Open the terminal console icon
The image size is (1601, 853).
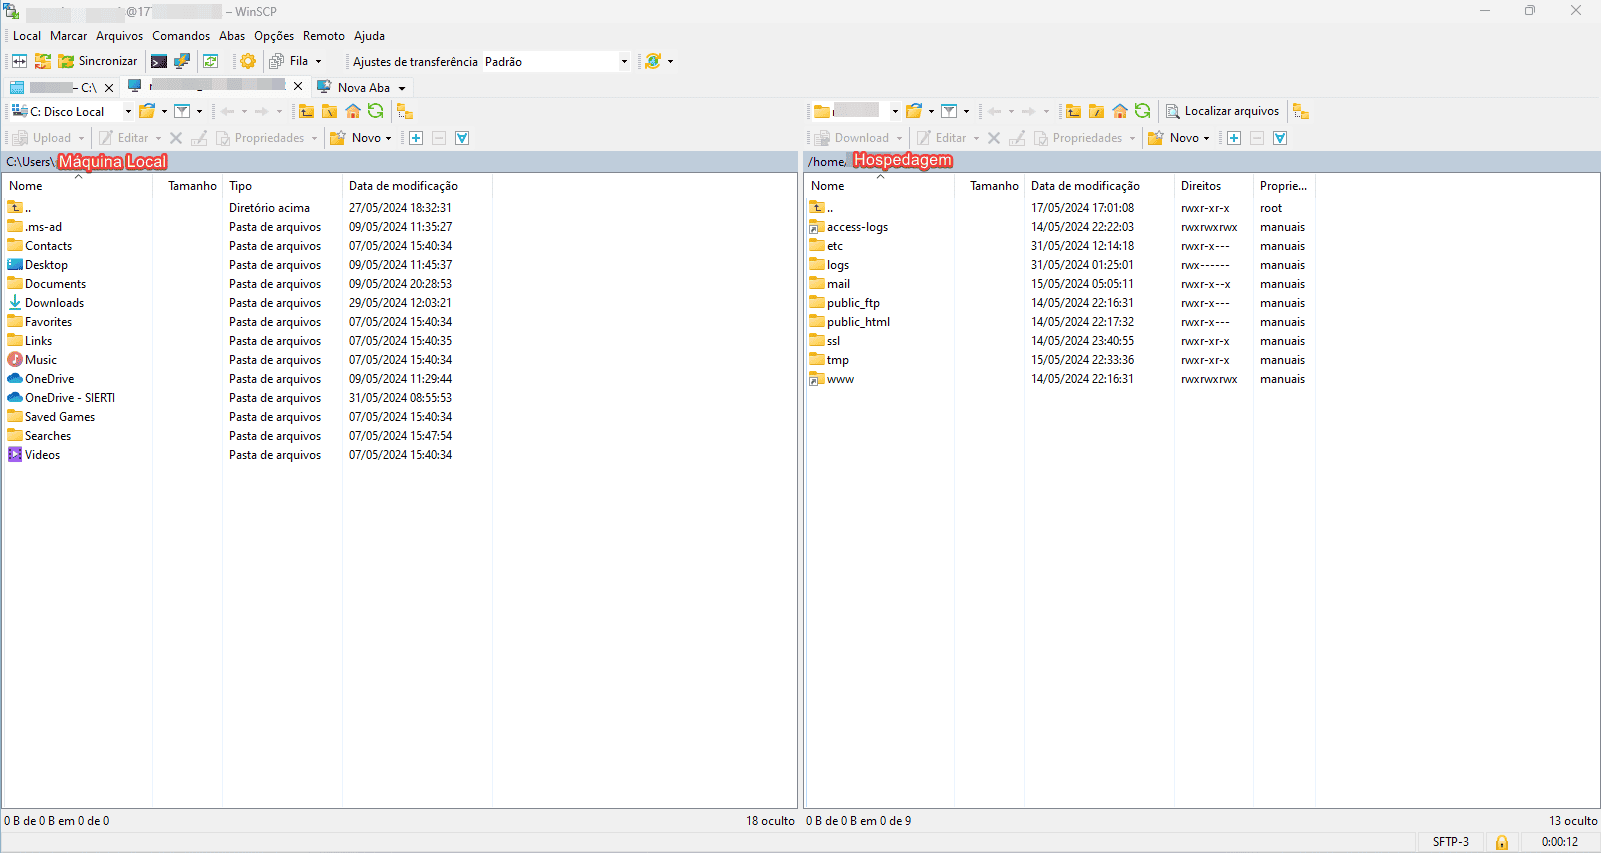pos(159,61)
